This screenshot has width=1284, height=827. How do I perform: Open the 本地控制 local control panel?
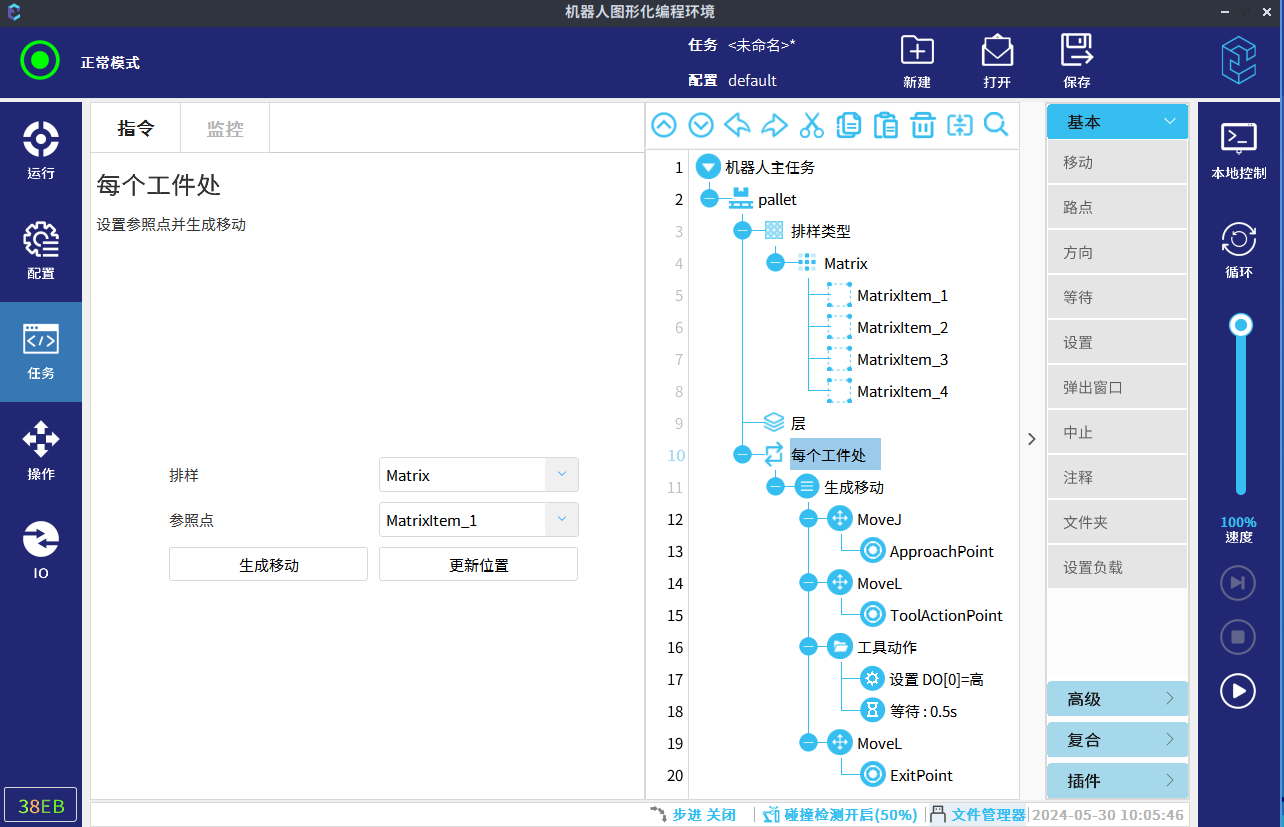(1239, 150)
